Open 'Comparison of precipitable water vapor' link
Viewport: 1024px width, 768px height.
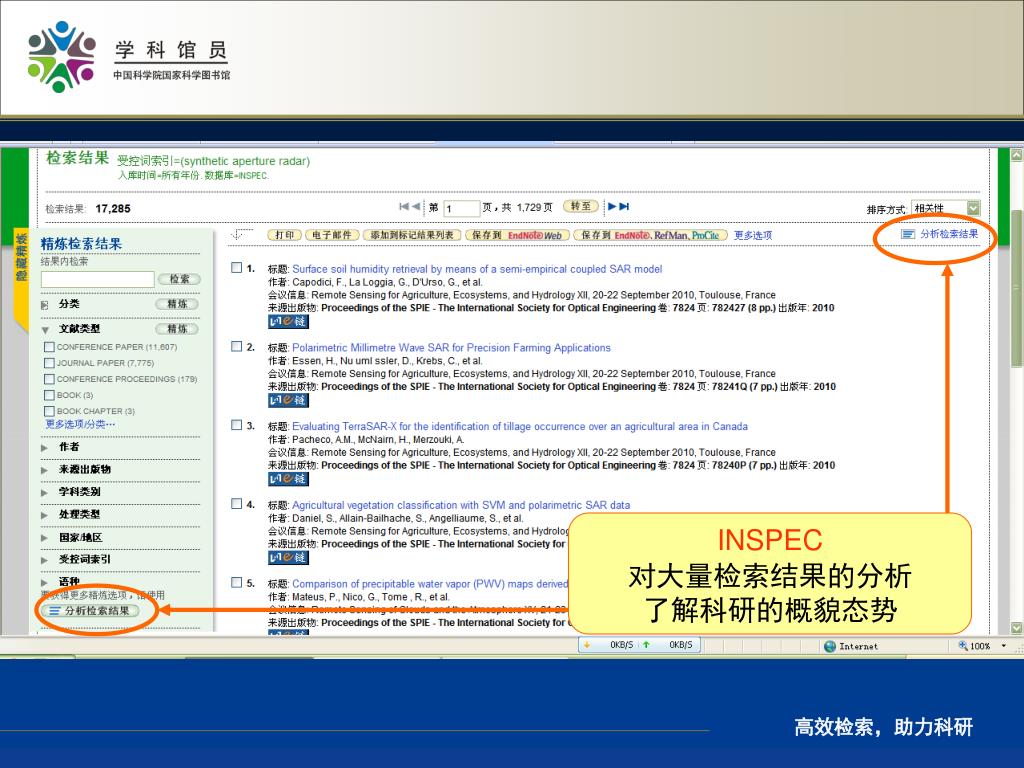coord(430,584)
